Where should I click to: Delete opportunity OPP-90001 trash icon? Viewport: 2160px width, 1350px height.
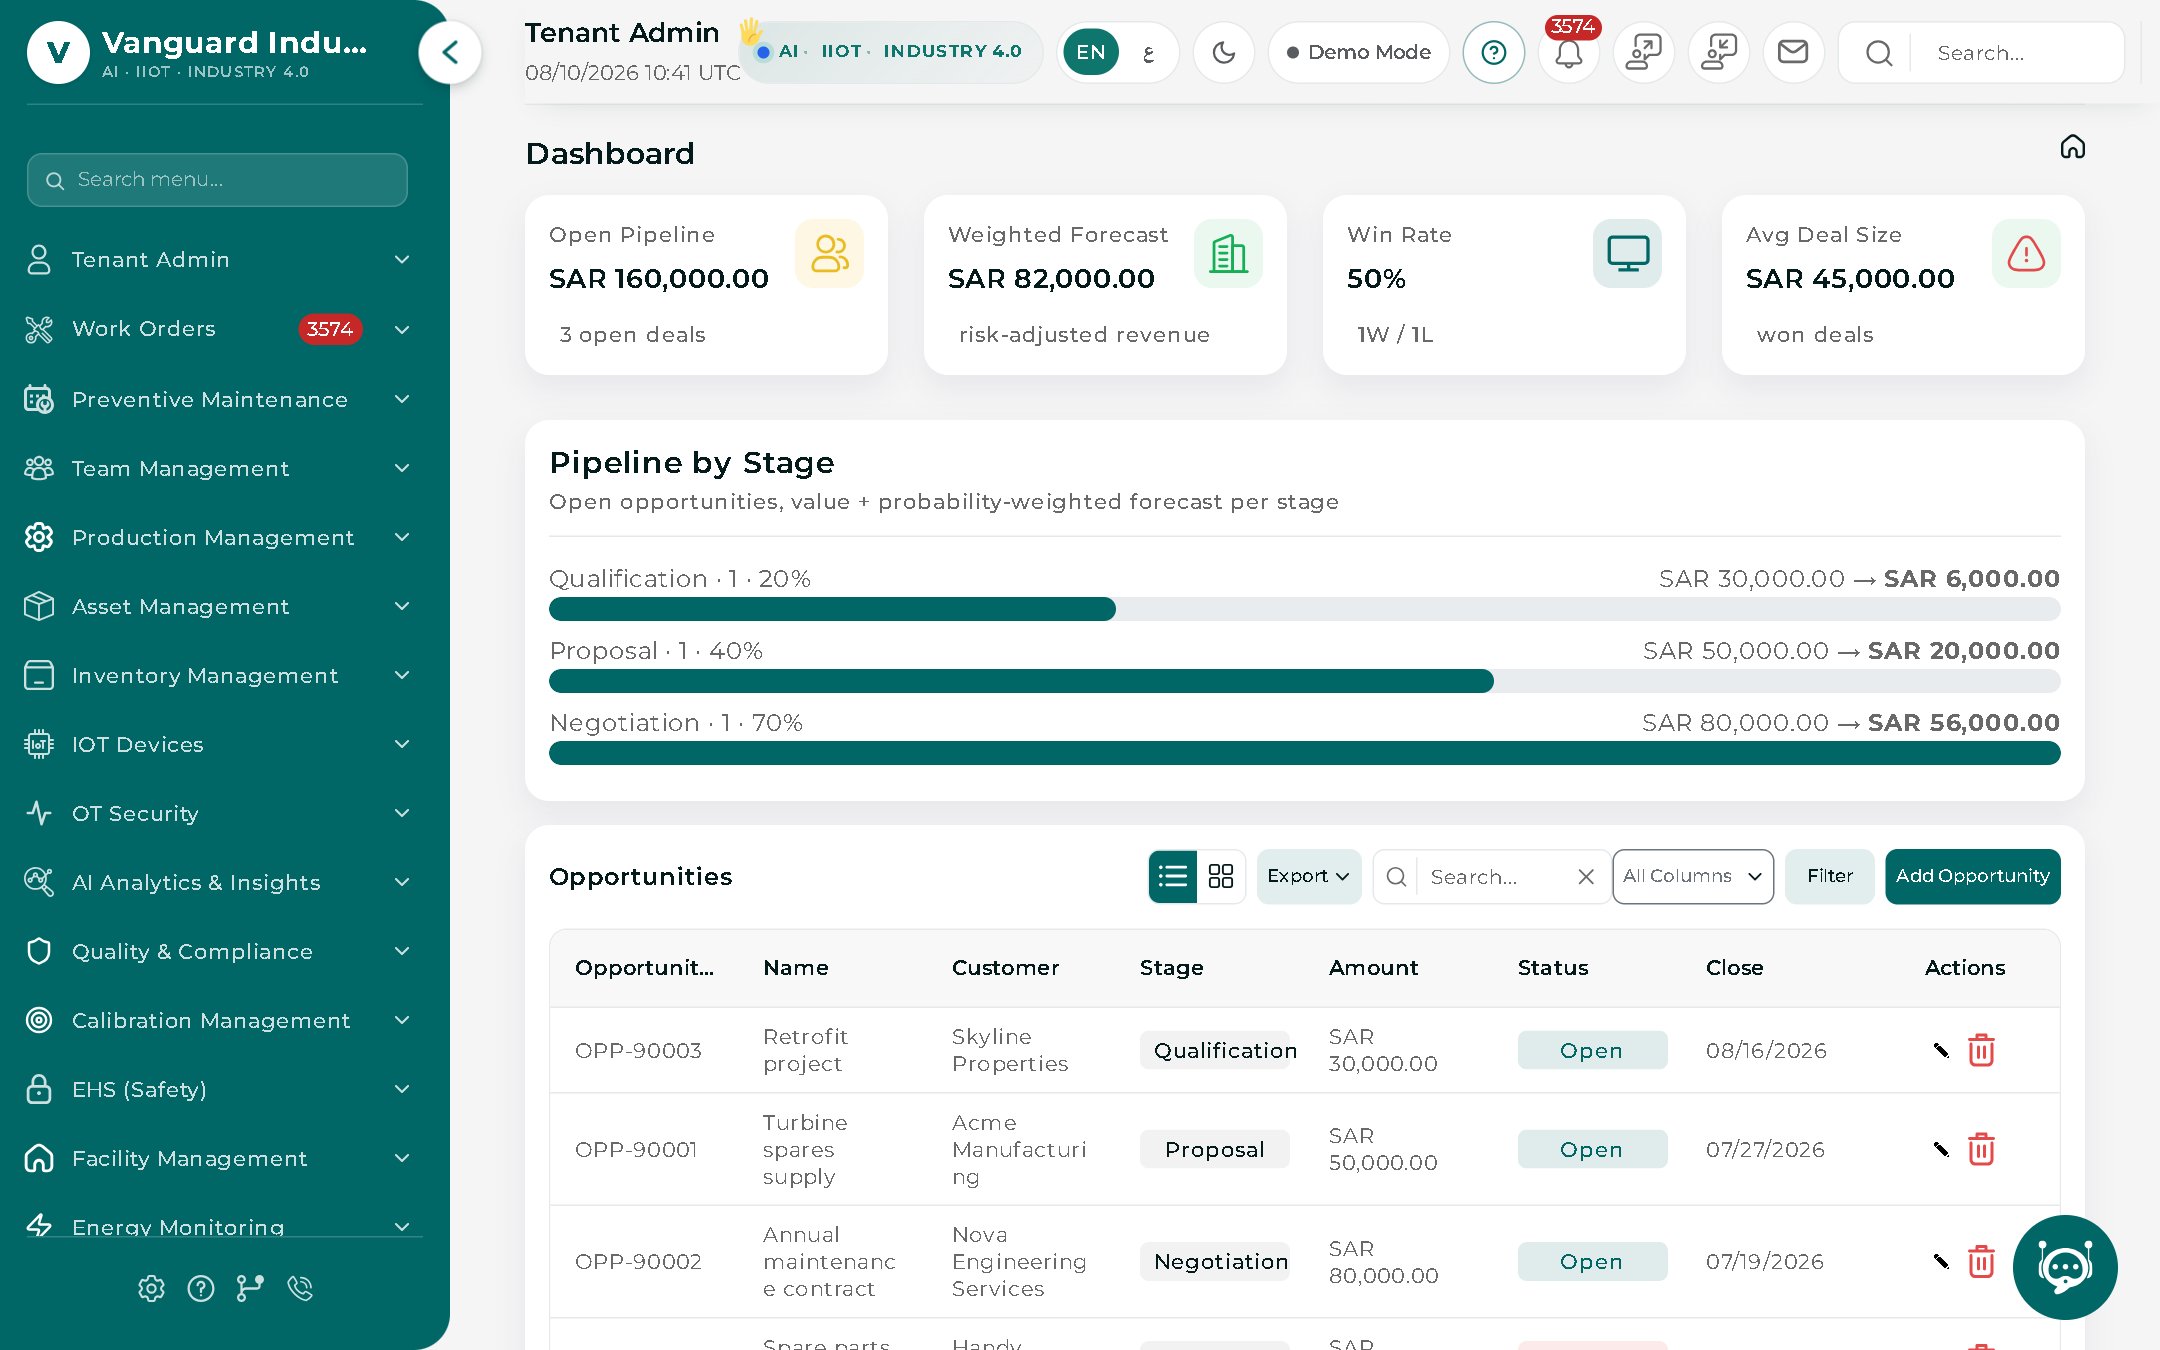pyautogui.click(x=1981, y=1149)
